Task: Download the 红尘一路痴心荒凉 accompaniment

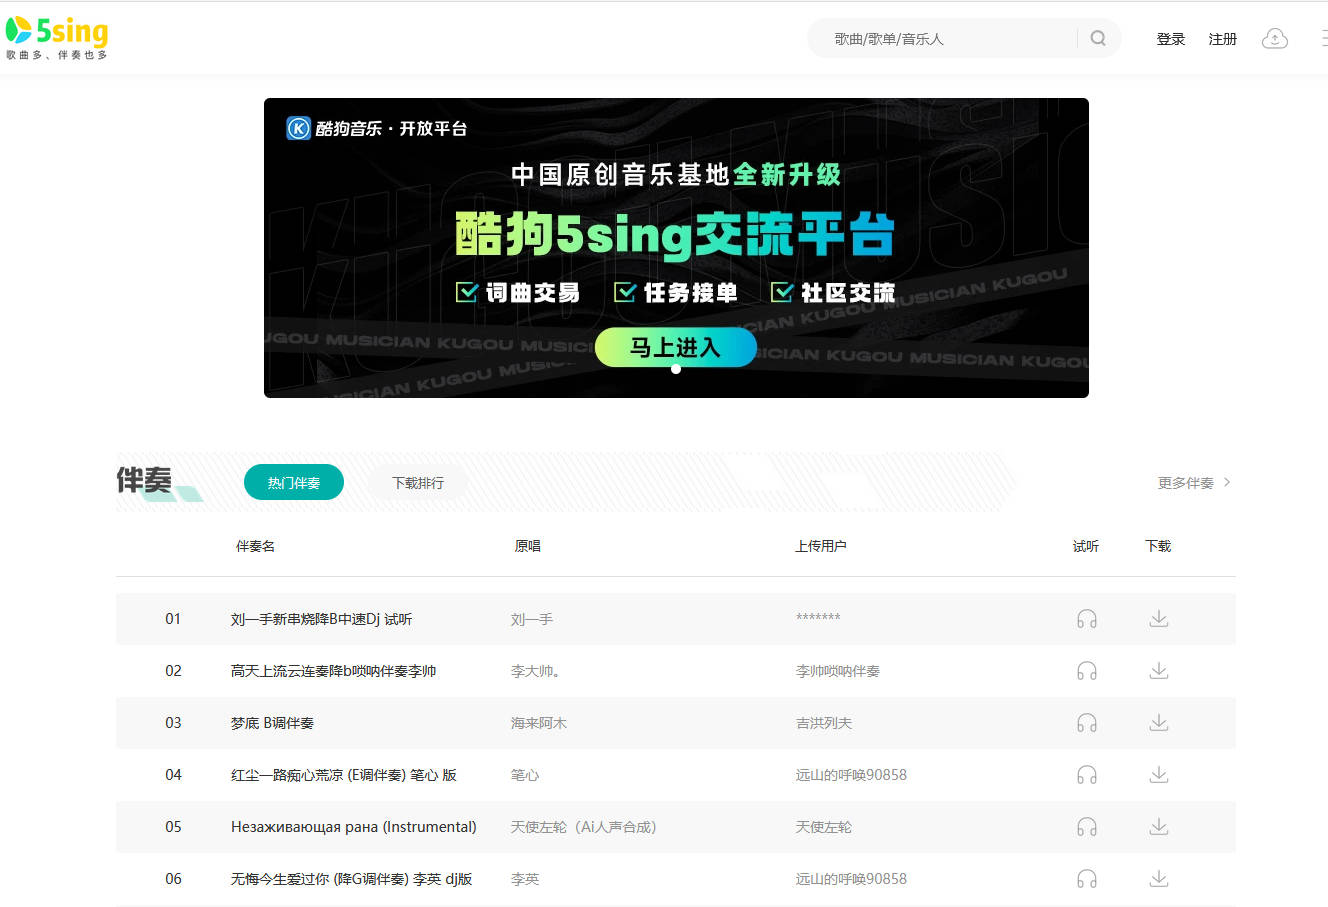Action: pyautogui.click(x=1158, y=774)
